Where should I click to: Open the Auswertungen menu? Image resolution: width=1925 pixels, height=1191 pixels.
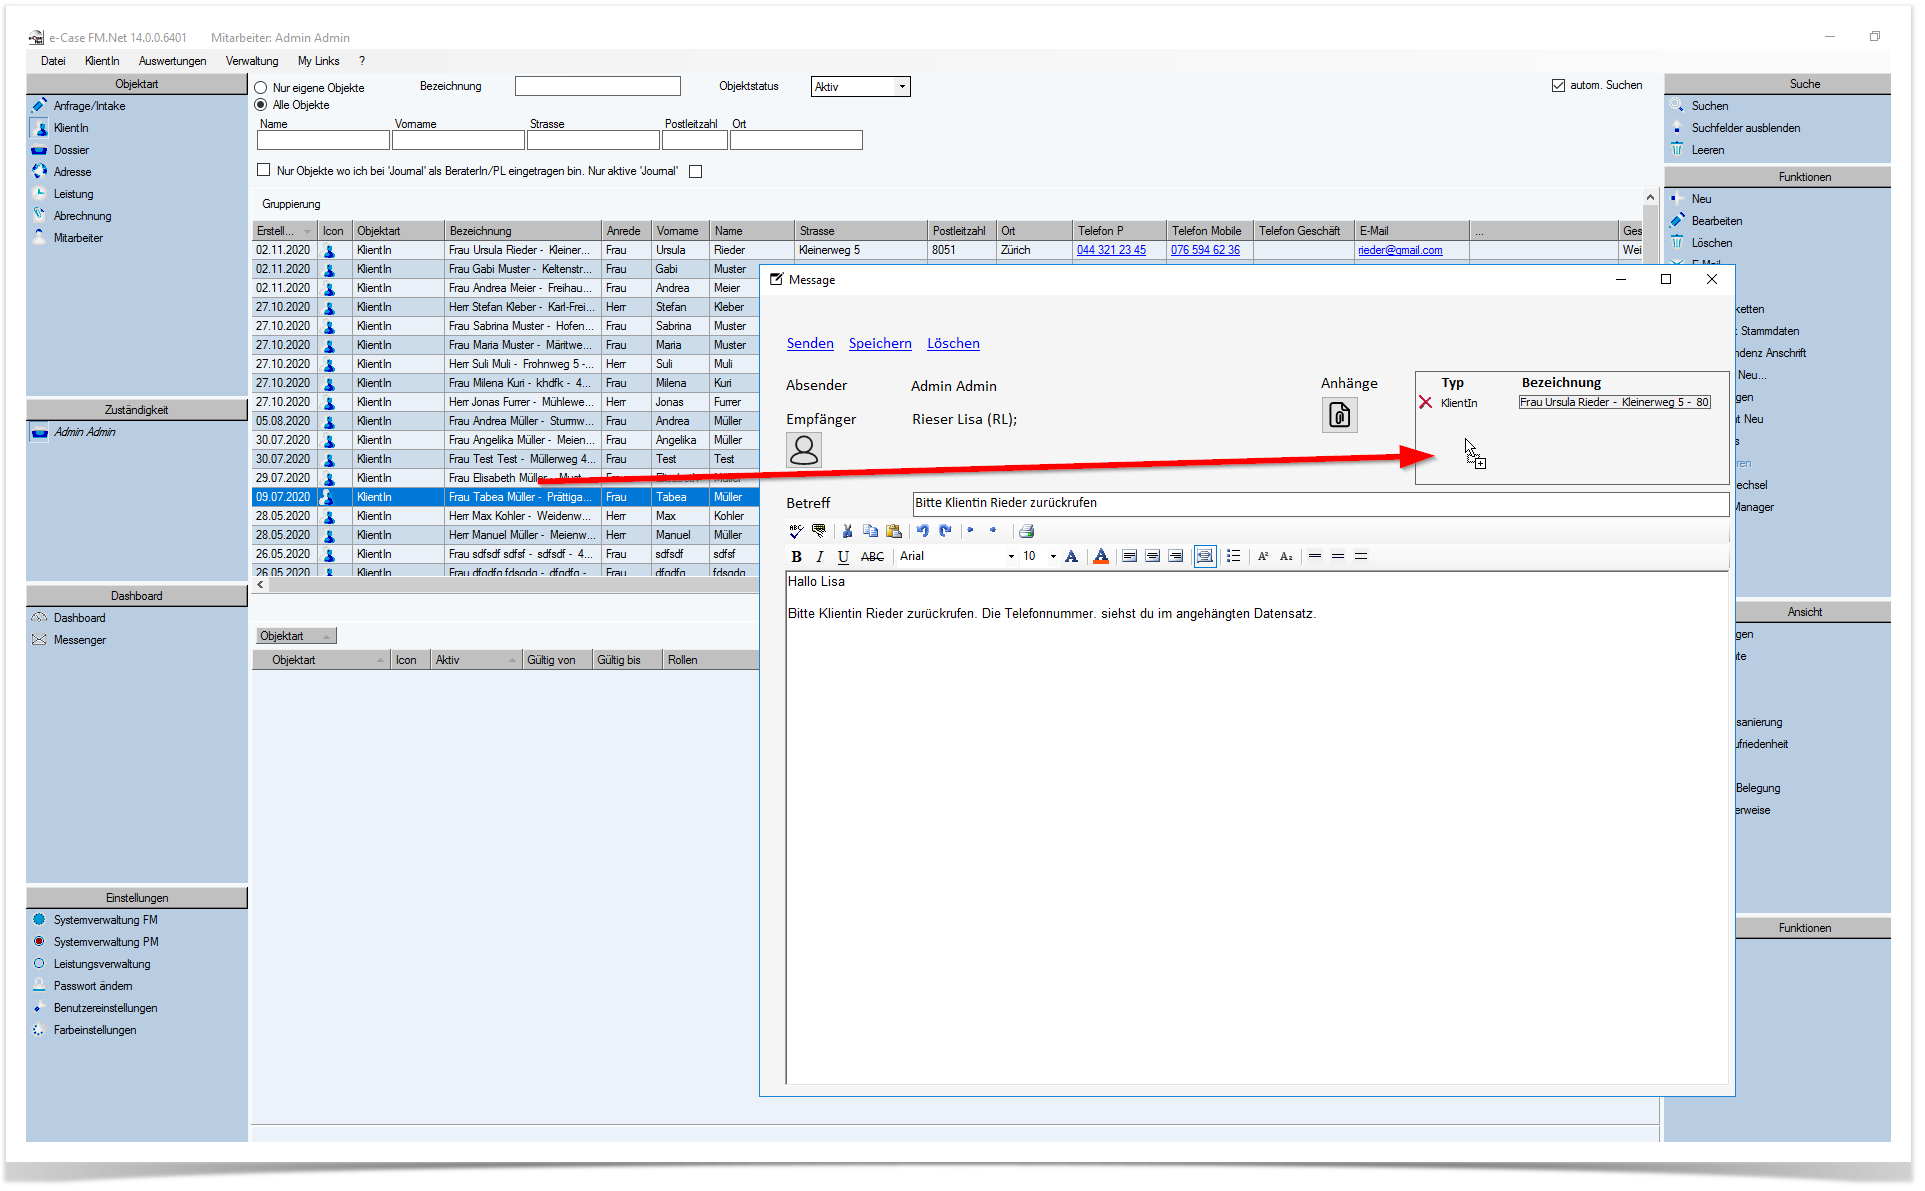pyautogui.click(x=172, y=61)
